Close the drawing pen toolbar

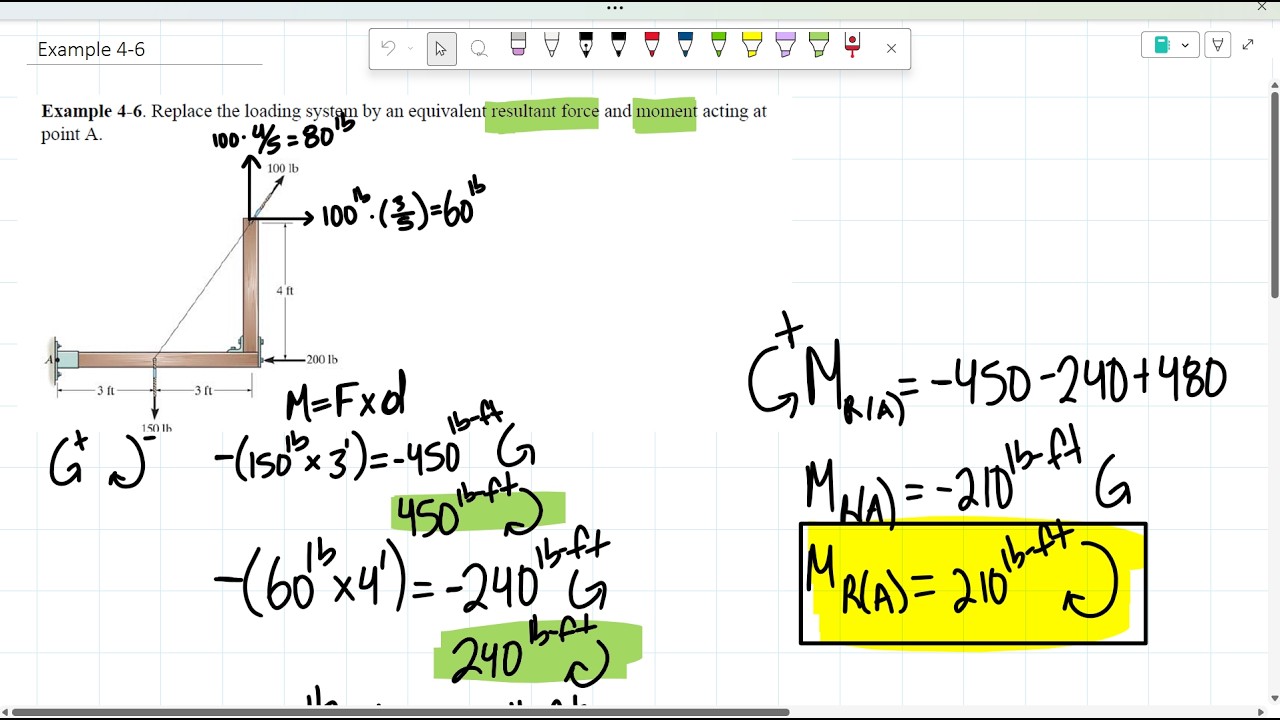point(891,48)
